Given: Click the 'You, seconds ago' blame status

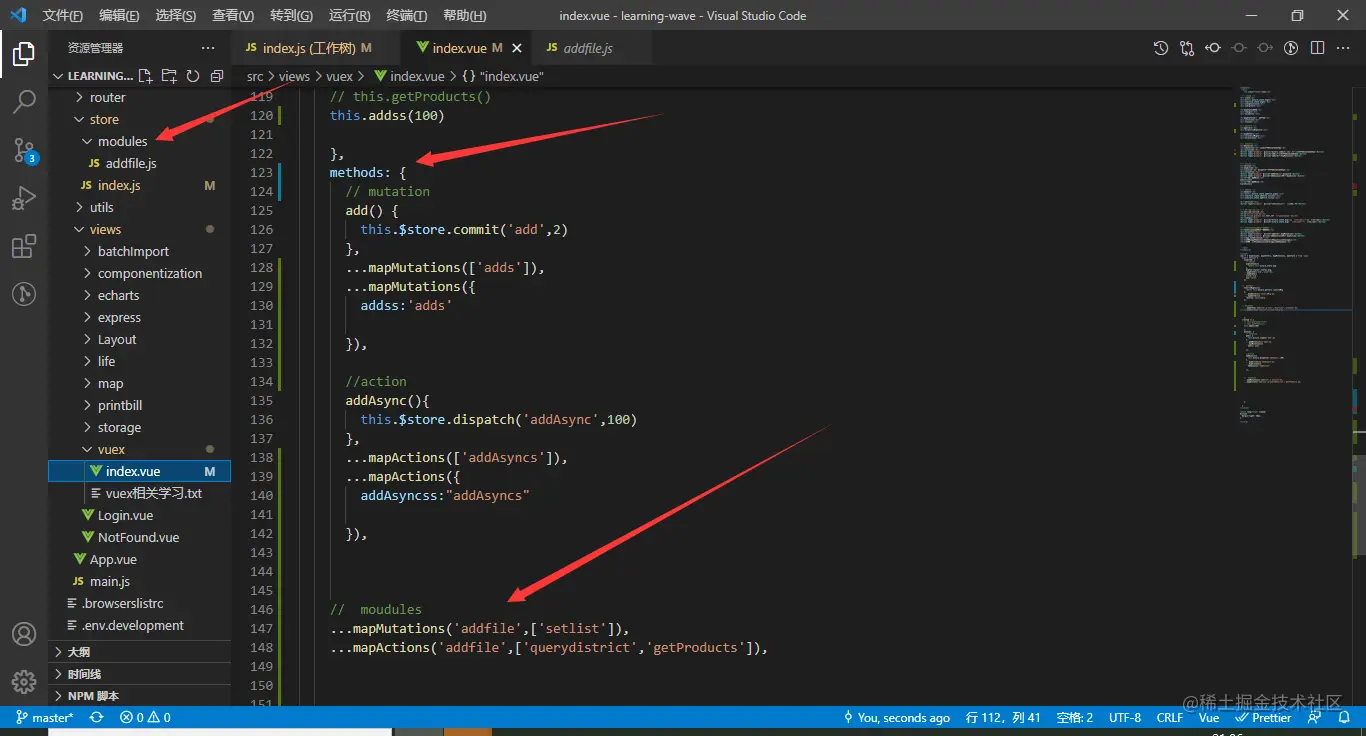Looking at the screenshot, I should click(x=896, y=717).
